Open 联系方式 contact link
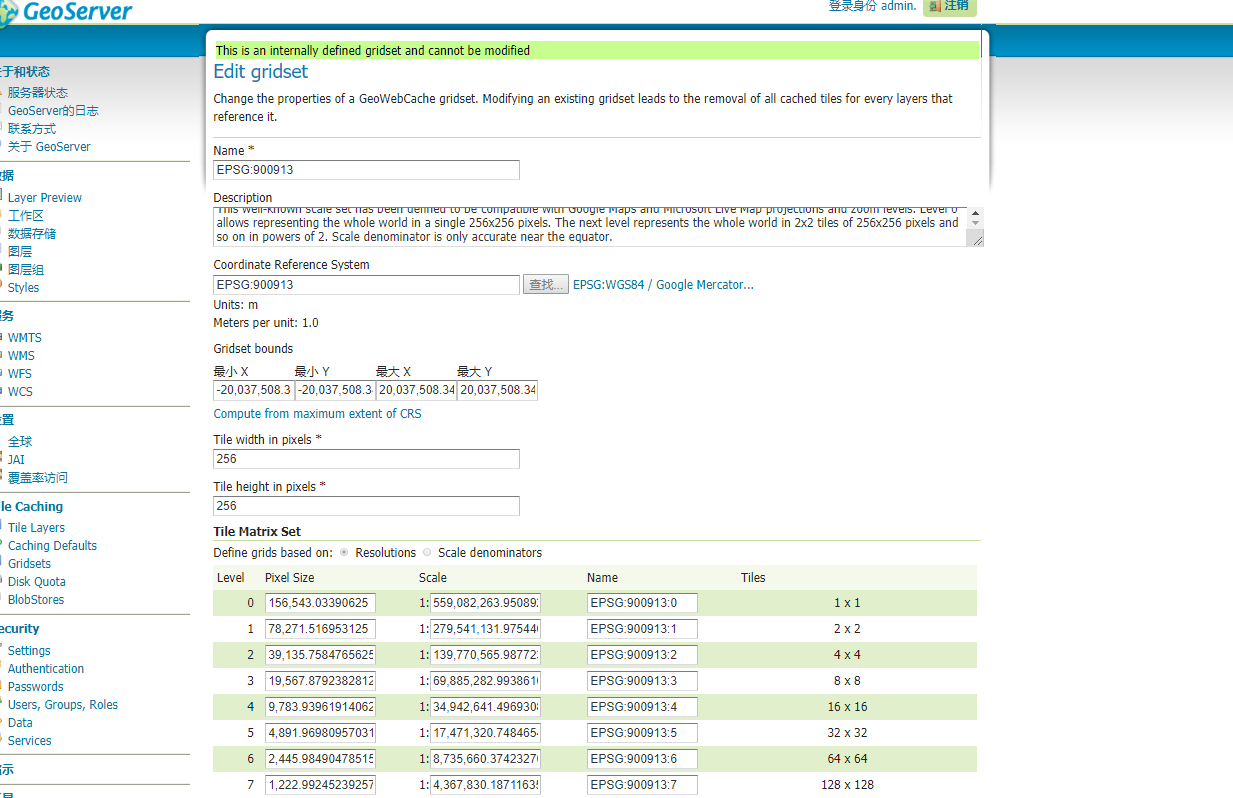Viewport: 1233px width, 798px height. 32,129
